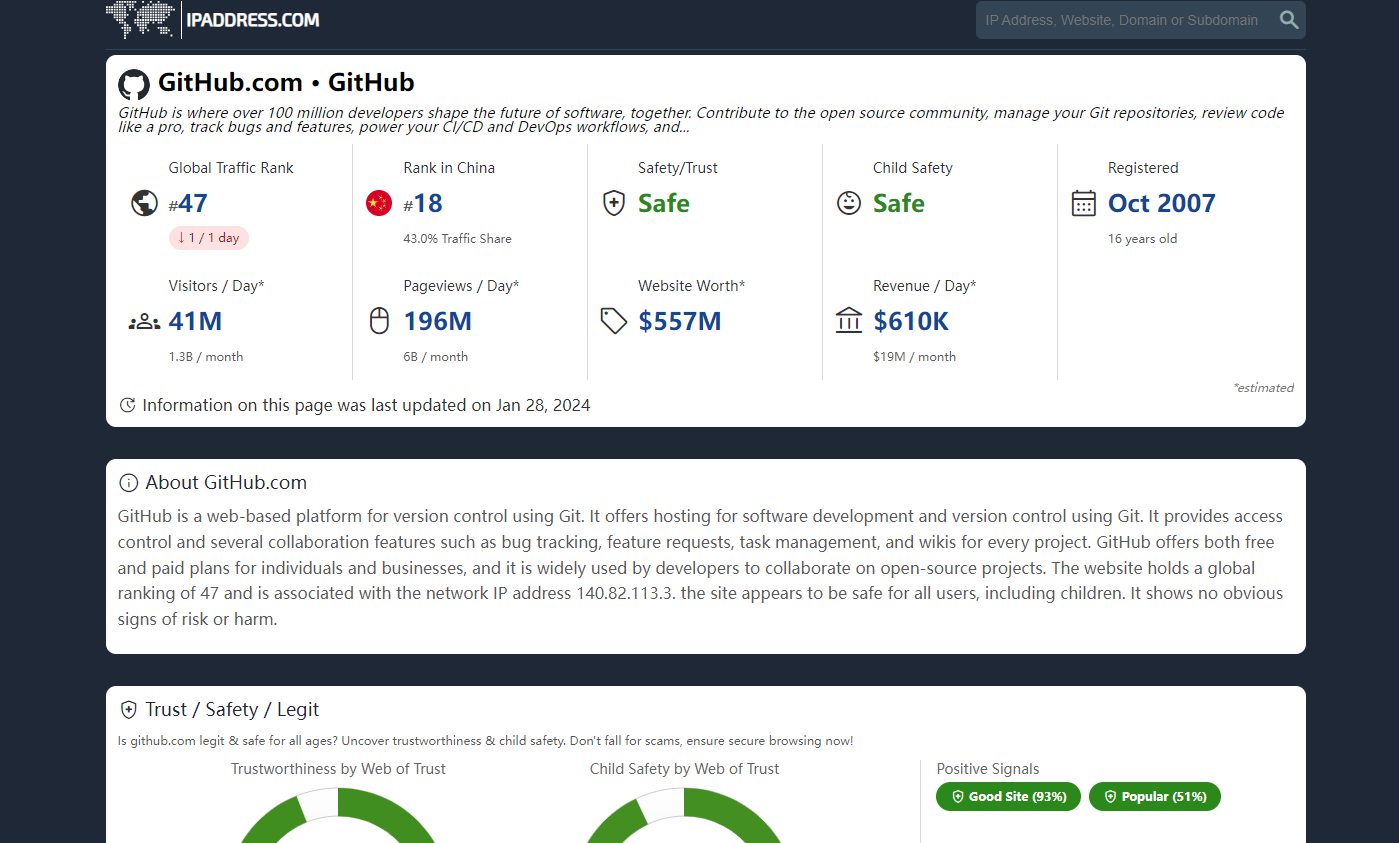Viewport: 1399px width, 843px height.
Task: Click the 'Pageviews / Day*' label
Action: coord(461,286)
